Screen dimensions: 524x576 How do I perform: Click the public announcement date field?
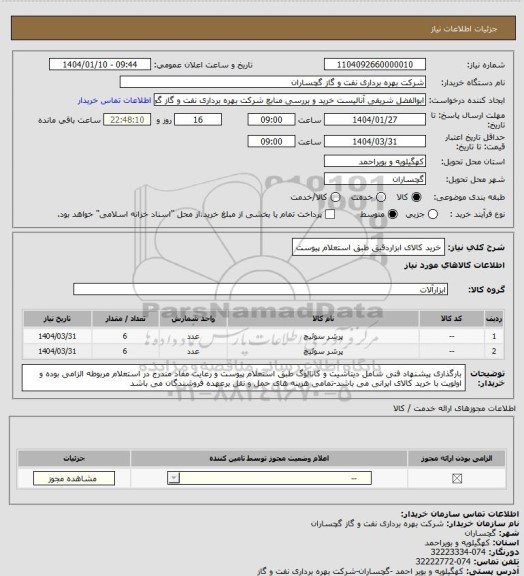100,65
